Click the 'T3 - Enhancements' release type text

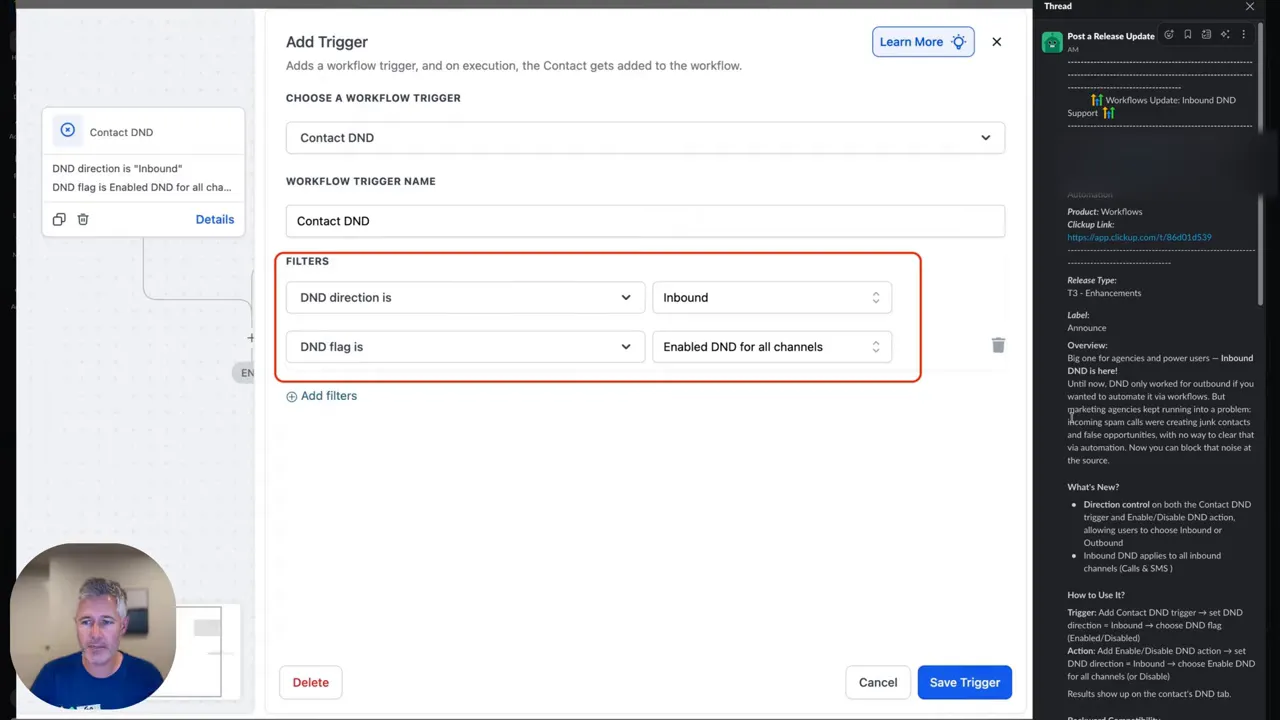(x=1104, y=293)
